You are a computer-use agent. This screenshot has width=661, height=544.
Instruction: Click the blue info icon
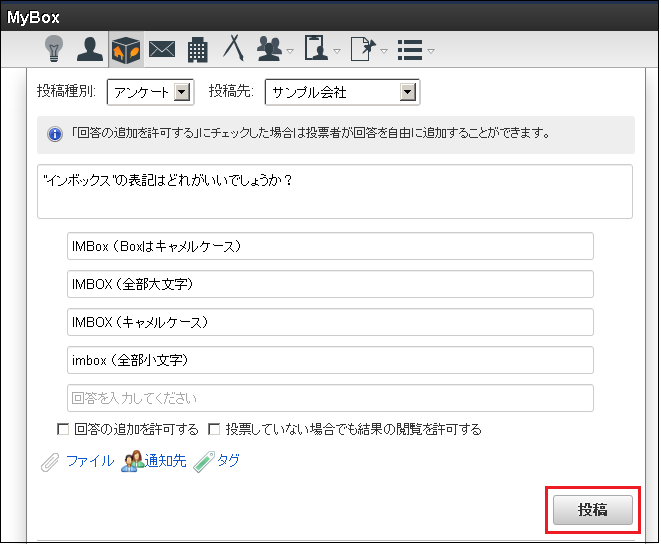(x=55, y=134)
